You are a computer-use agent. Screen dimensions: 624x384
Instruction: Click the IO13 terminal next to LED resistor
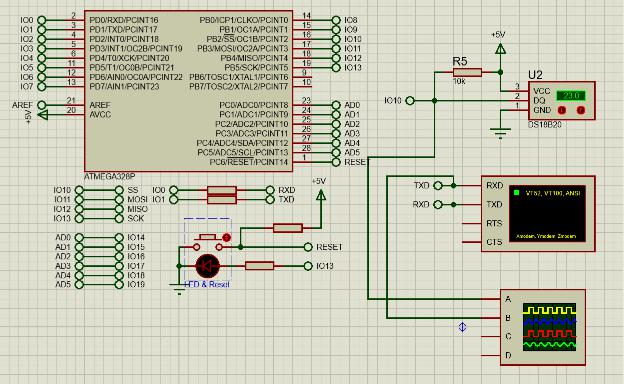pos(308,266)
